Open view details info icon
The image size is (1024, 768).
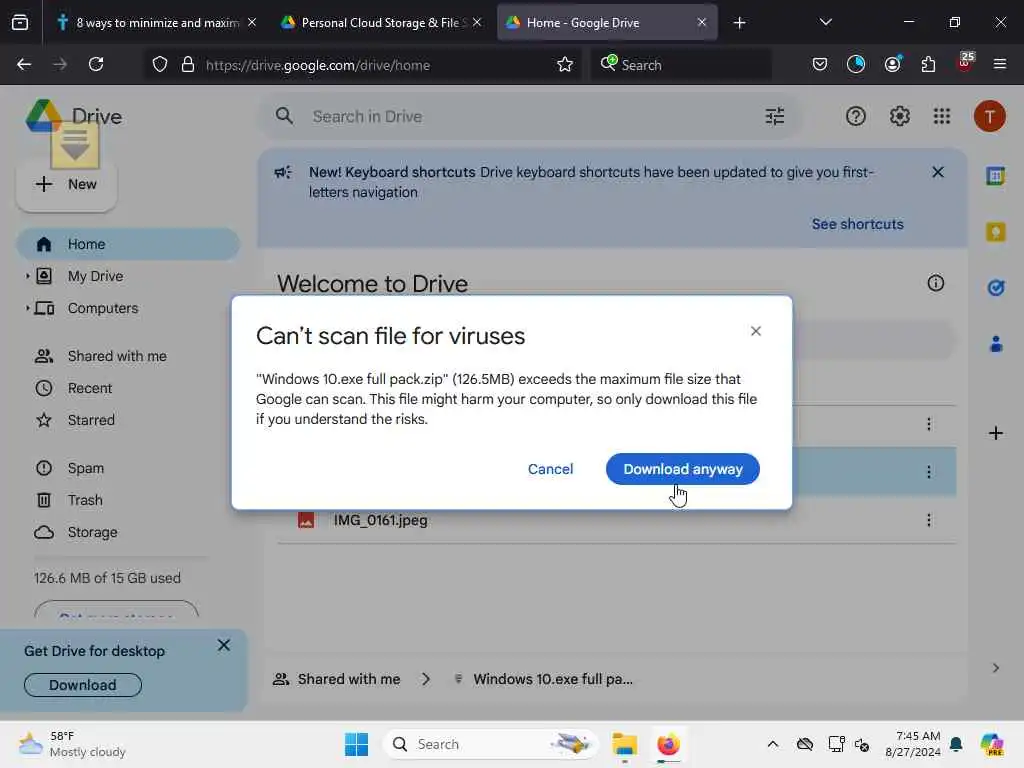coord(935,283)
